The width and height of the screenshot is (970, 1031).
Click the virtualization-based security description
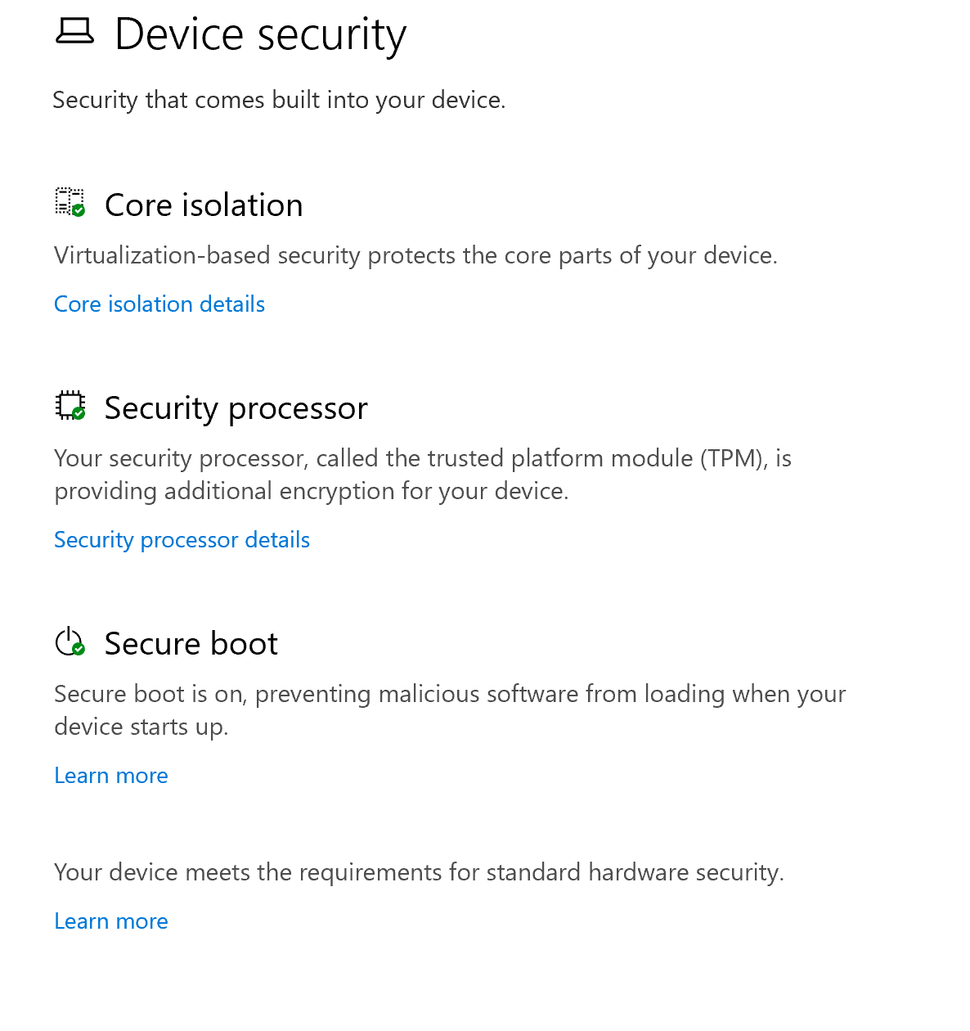pyautogui.click(x=415, y=255)
